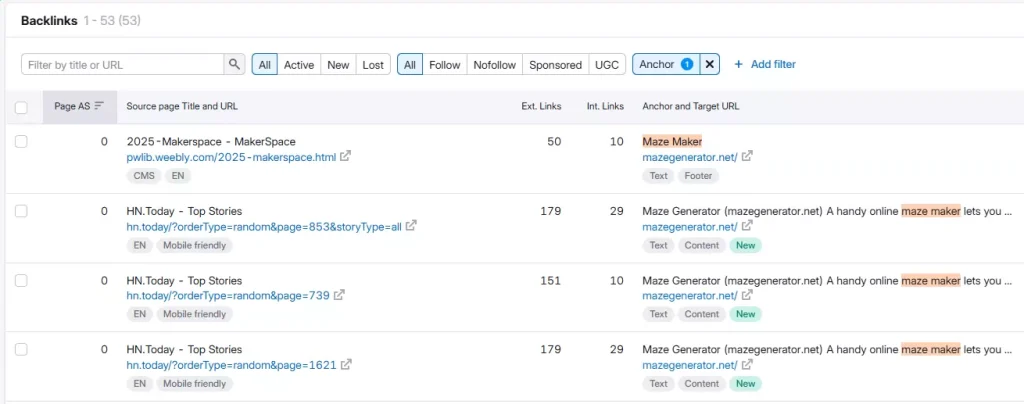Viewport: 1024px width, 404px height.
Task: Open target external icon in page=853 row
Action: point(747,226)
